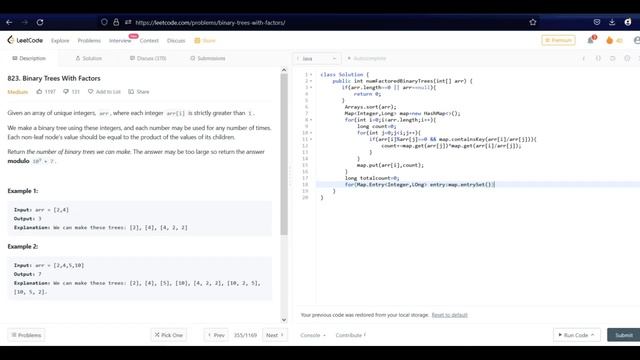Click the padlock site security icon

coord(116,22)
